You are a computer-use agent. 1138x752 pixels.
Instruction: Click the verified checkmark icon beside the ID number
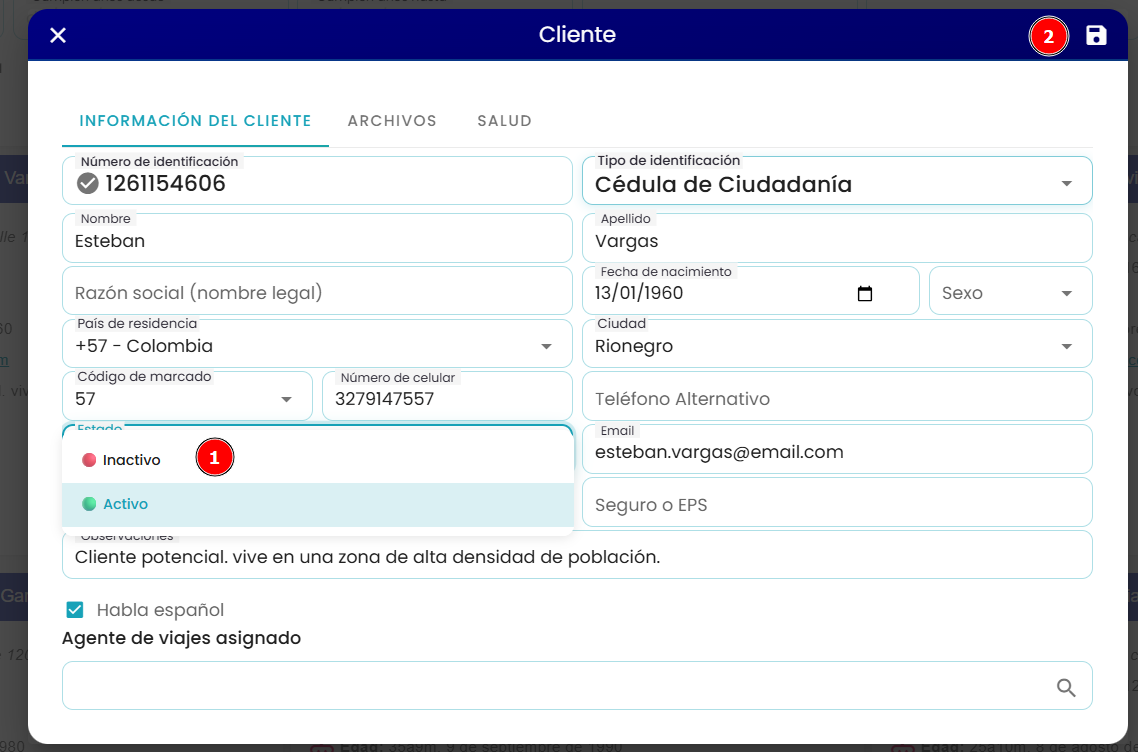(x=88, y=184)
